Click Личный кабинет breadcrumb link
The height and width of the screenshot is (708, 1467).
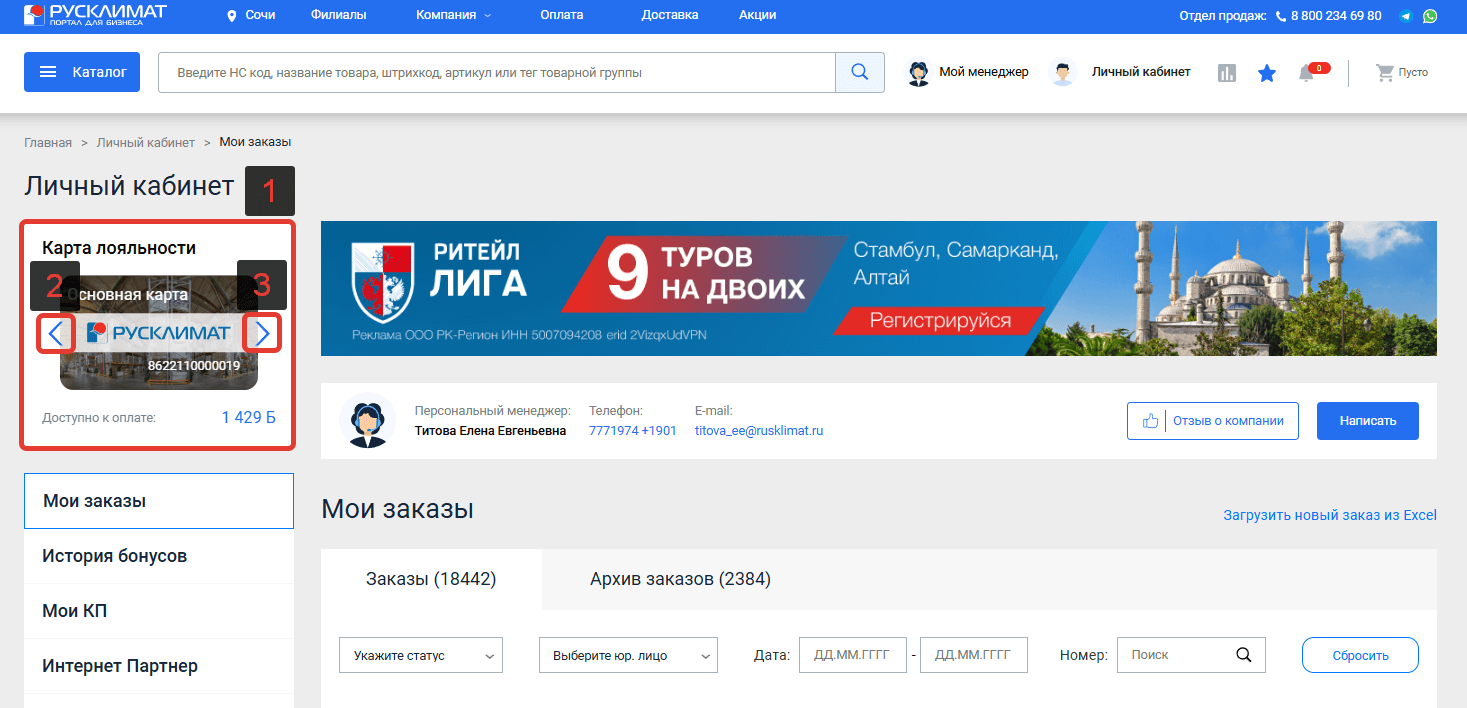click(146, 142)
